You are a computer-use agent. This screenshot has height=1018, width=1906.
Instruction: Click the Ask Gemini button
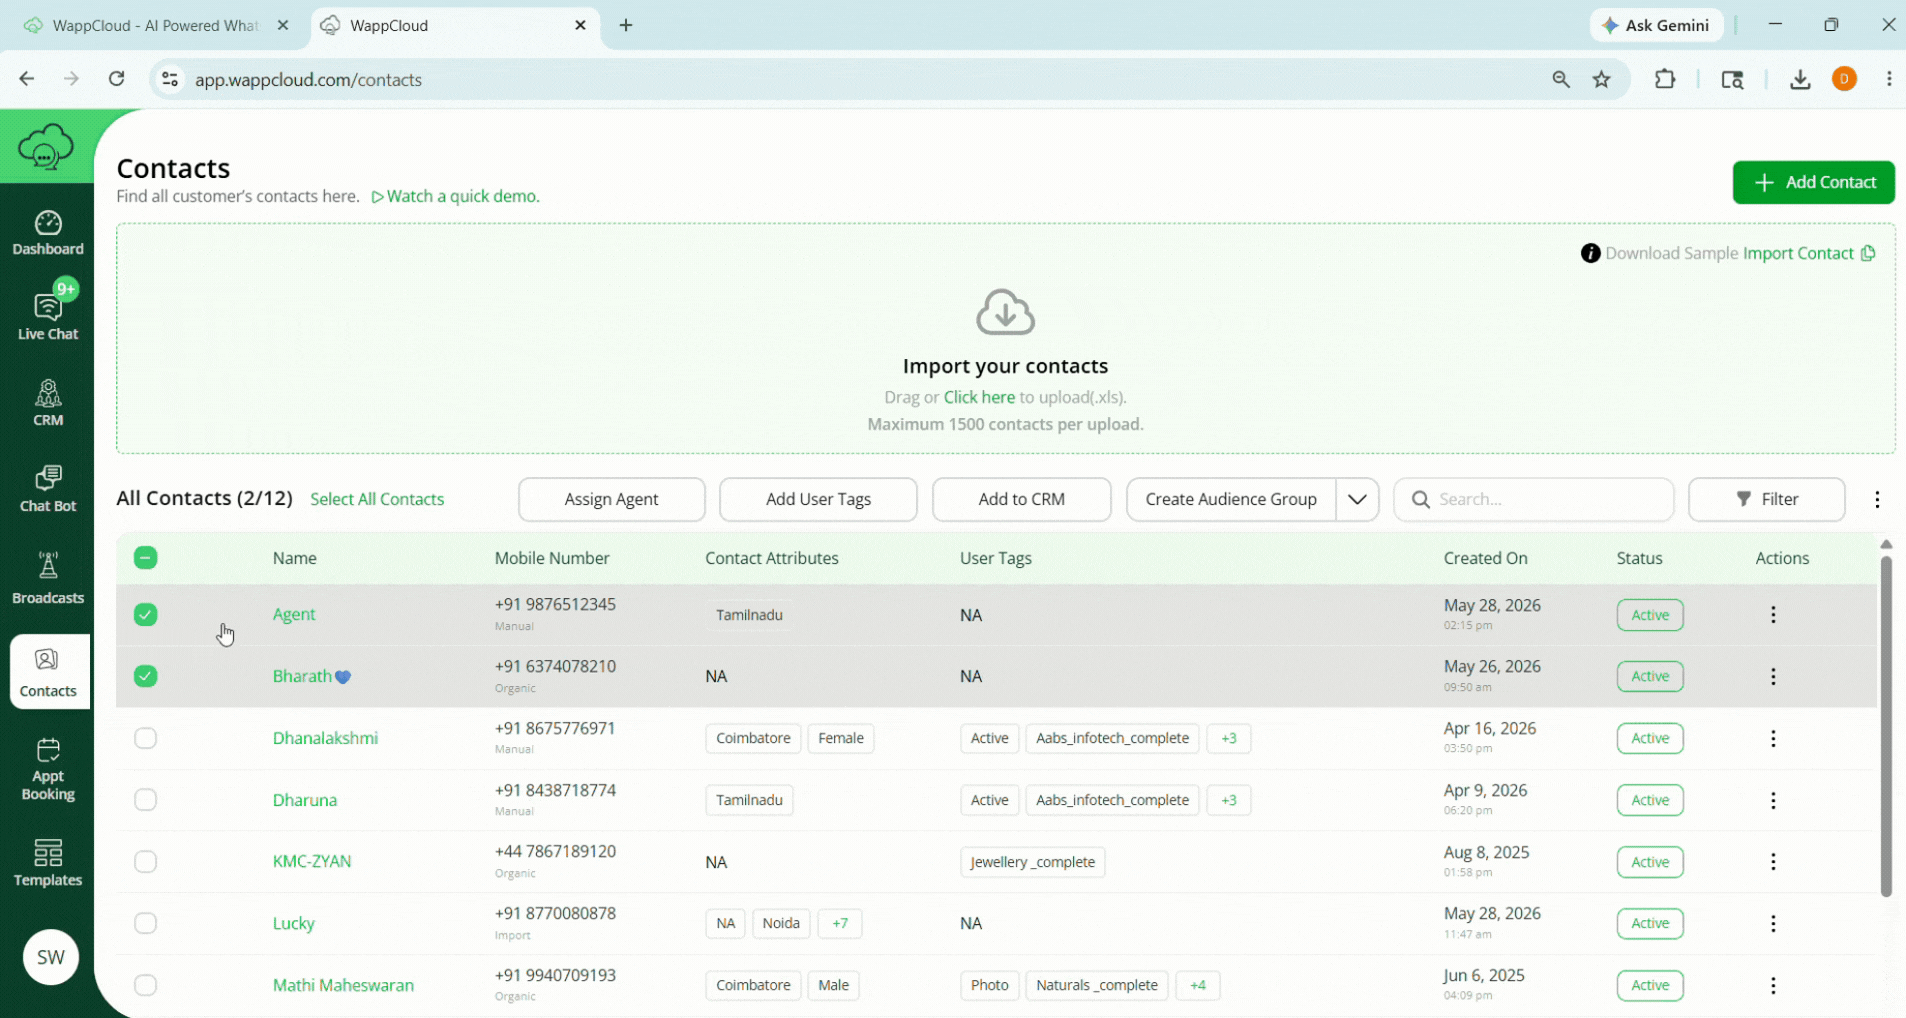[x=1657, y=25]
